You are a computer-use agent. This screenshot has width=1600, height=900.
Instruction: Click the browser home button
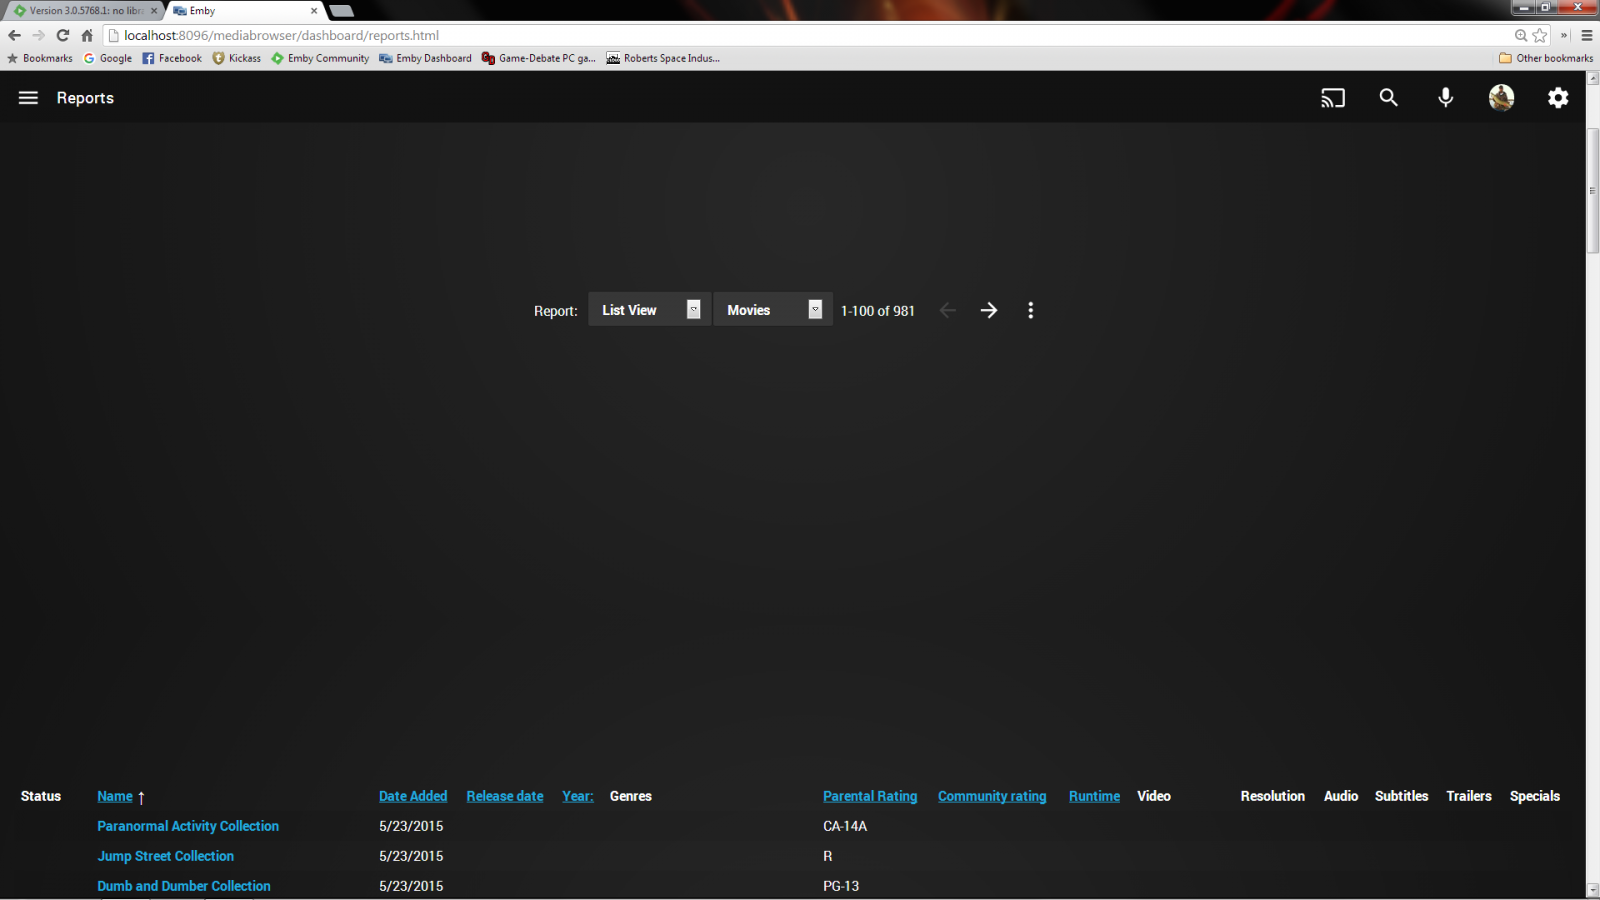(87, 35)
